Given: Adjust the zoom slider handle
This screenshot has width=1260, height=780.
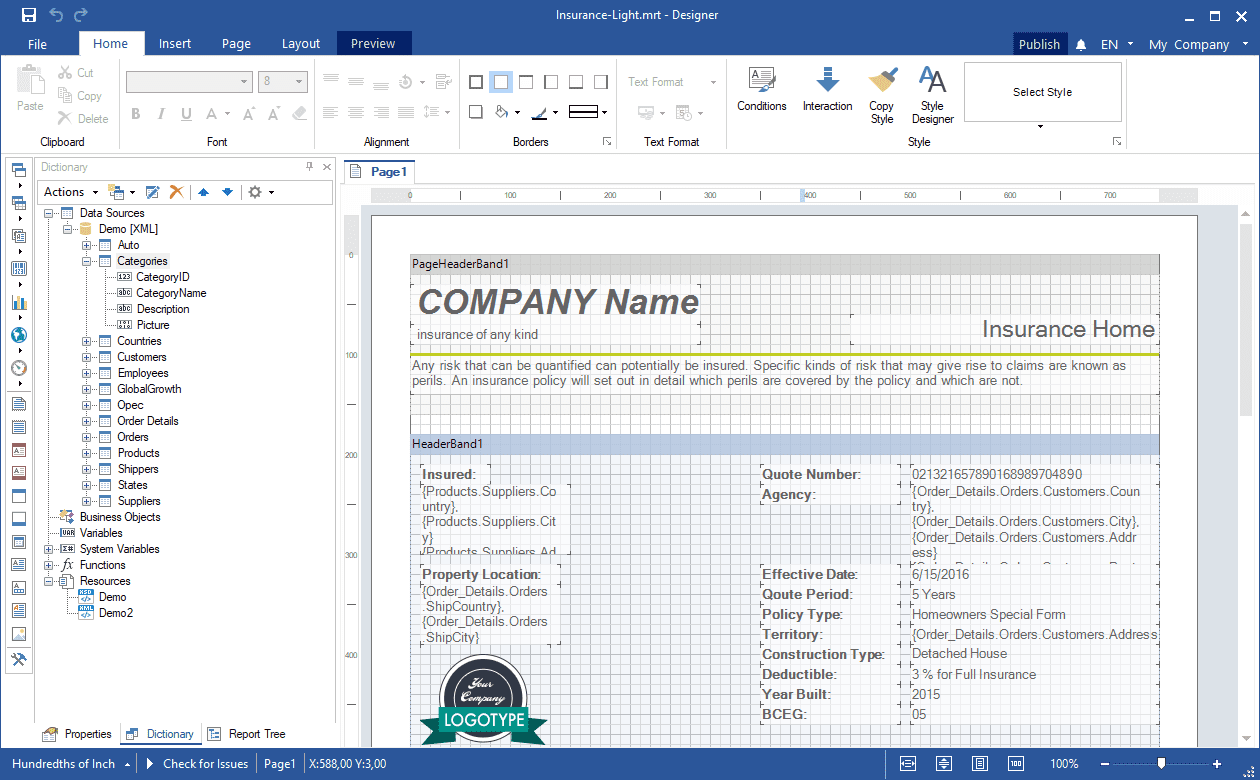Looking at the screenshot, I should [x=1161, y=763].
